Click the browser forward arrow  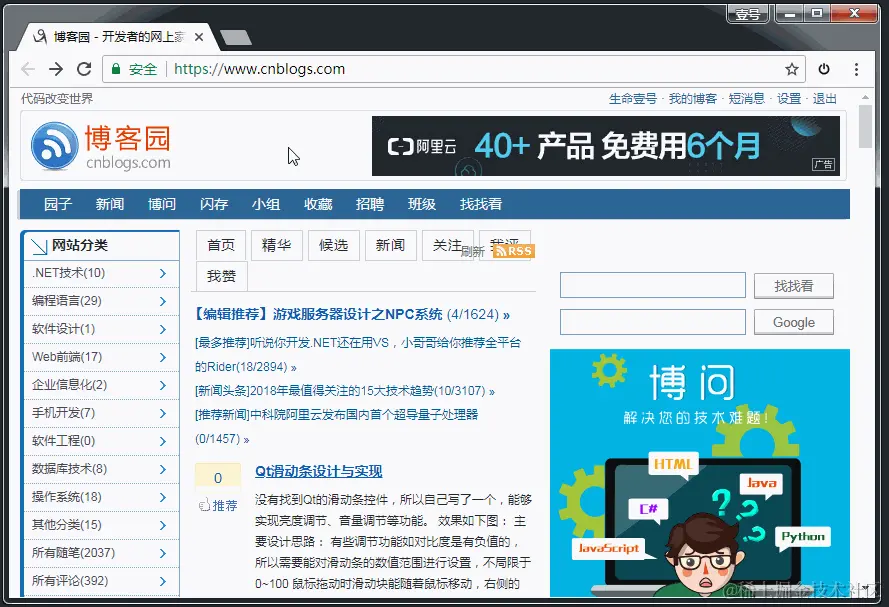(x=56, y=69)
